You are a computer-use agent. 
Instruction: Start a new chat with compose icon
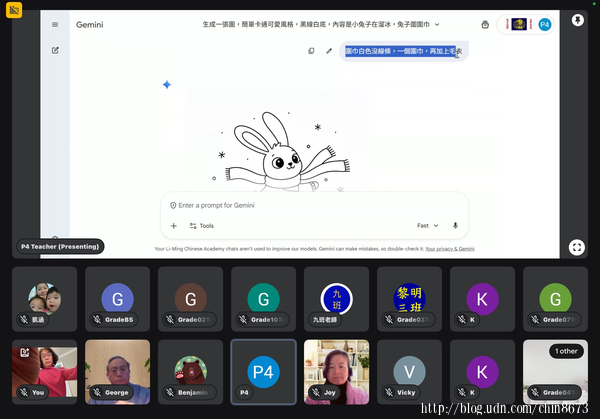tap(54, 49)
